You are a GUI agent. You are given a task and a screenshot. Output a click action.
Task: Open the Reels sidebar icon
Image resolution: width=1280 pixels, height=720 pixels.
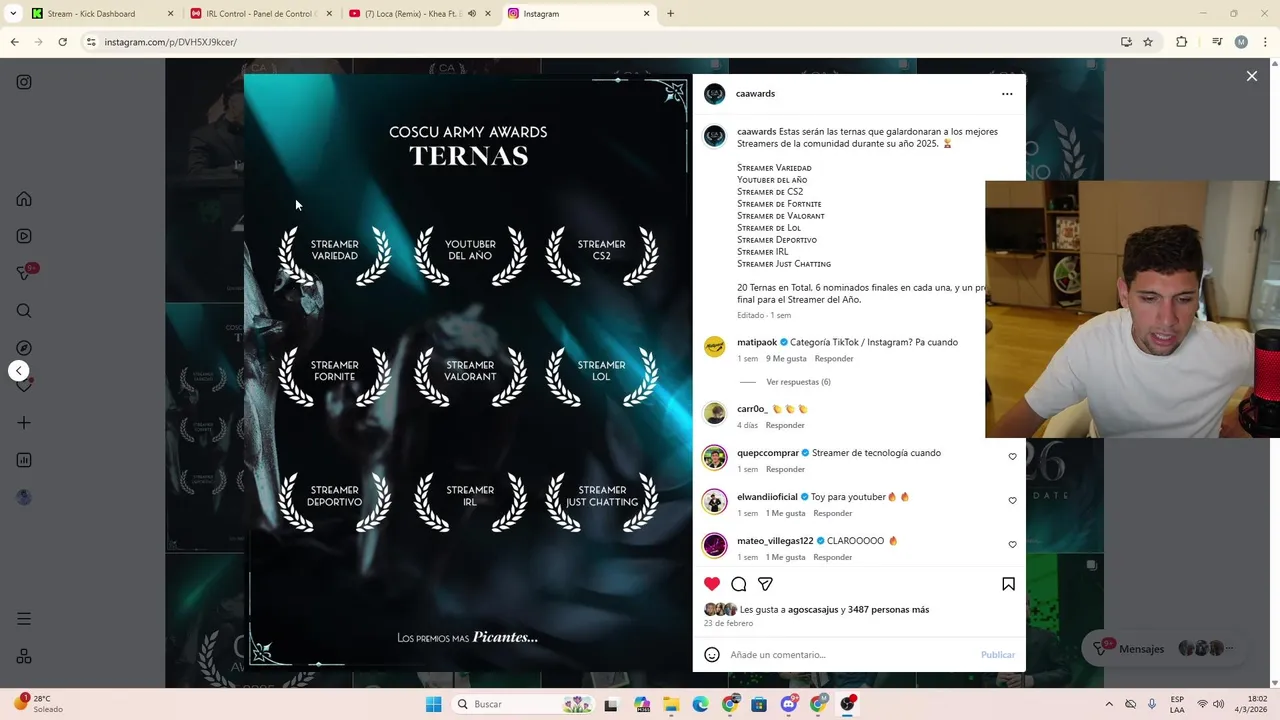(x=24, y=236)
